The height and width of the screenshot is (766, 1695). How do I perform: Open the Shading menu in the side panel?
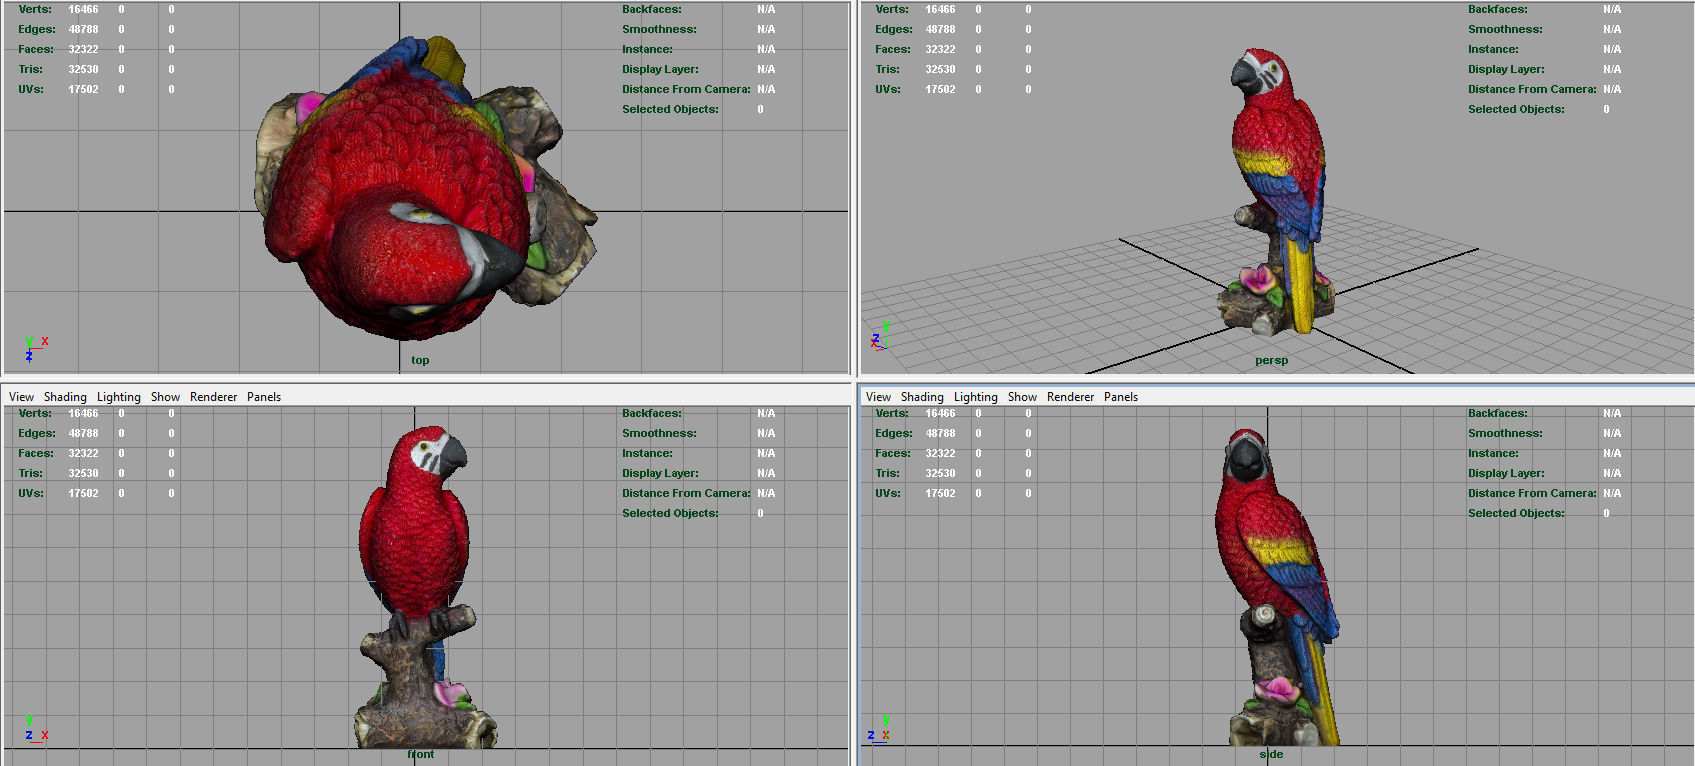(922, 397)
